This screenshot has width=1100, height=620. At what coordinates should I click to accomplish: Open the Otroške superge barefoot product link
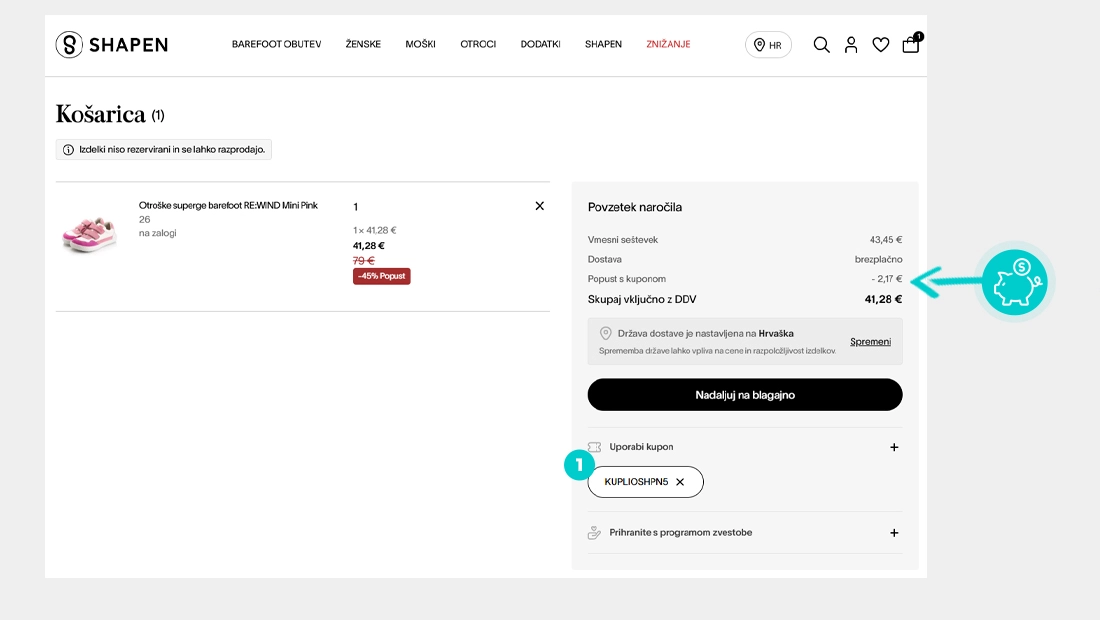point(228,205)
